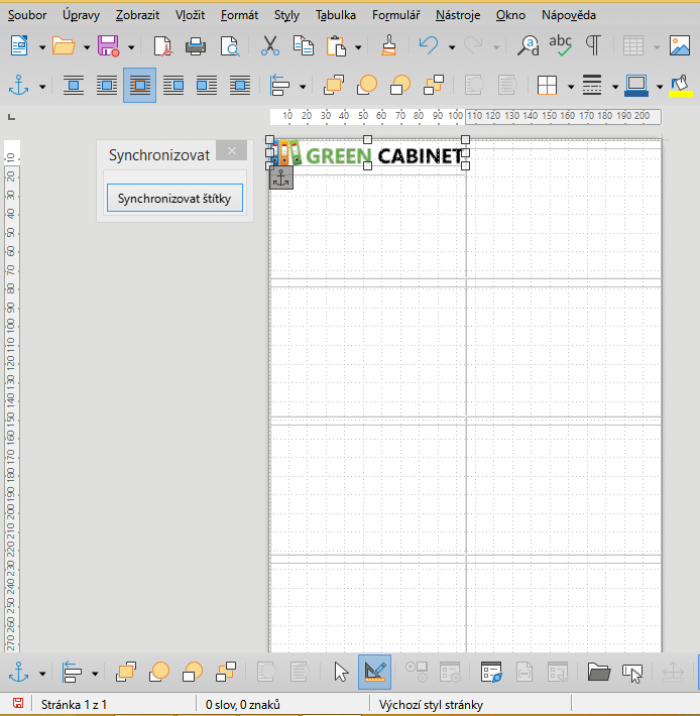Back One in upper toolbar
The height and width of the screenshot is (716, 700).
coord(400,85)
